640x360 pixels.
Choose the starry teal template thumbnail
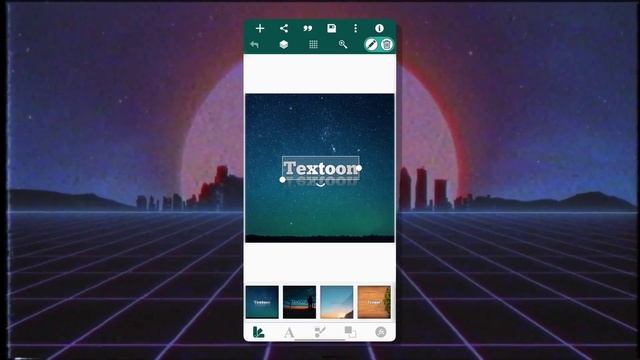[262, 302]
